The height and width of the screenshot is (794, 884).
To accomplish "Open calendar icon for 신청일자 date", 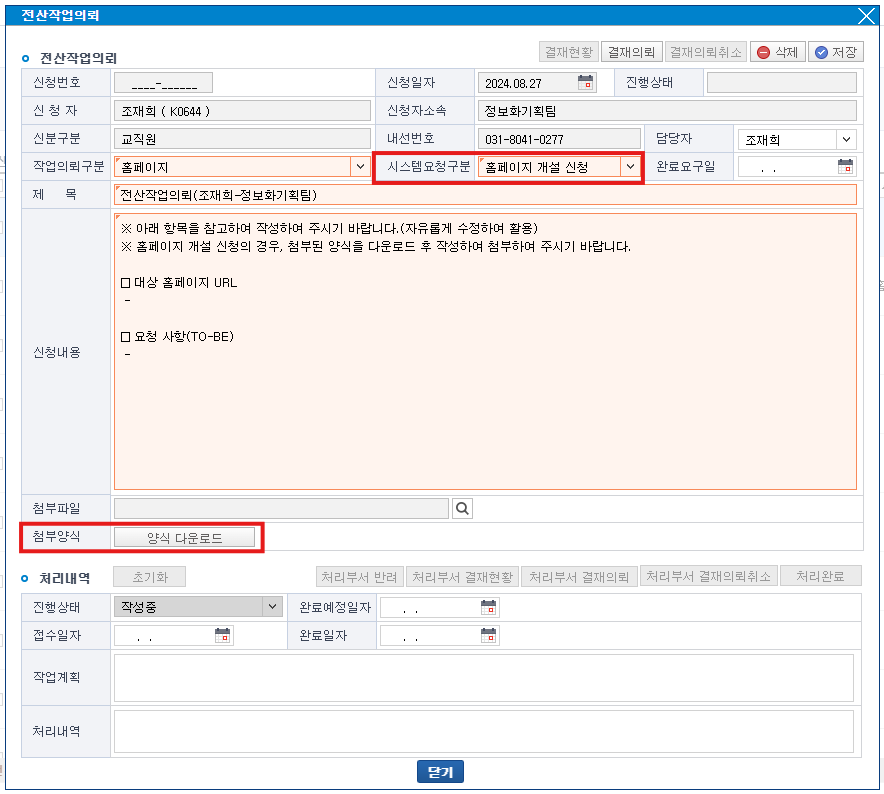I will coord(586,83).
